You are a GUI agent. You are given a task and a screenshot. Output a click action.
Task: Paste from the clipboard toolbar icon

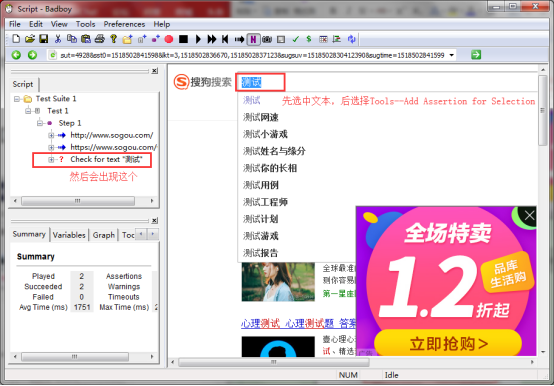(x=86, y=39)
